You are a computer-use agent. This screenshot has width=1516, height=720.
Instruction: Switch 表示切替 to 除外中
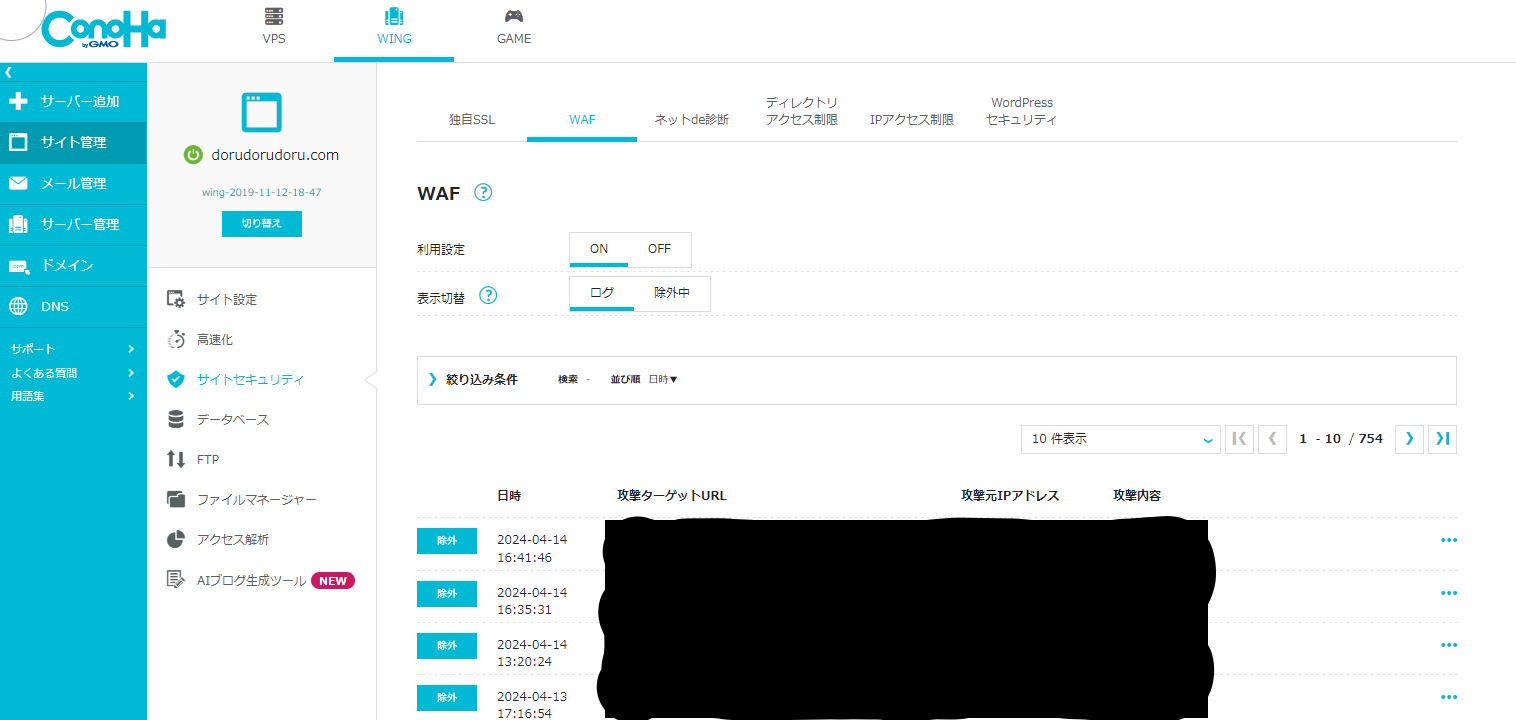pos(671,293)
